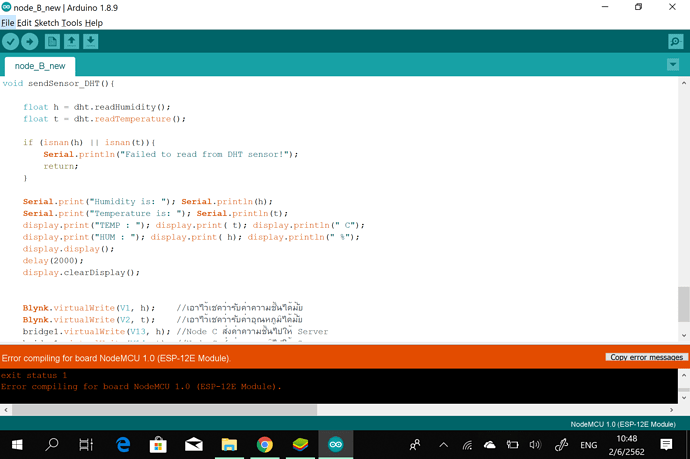Click the console scroll down arrow
690x459 pixels.
click(x=684, y=398)
